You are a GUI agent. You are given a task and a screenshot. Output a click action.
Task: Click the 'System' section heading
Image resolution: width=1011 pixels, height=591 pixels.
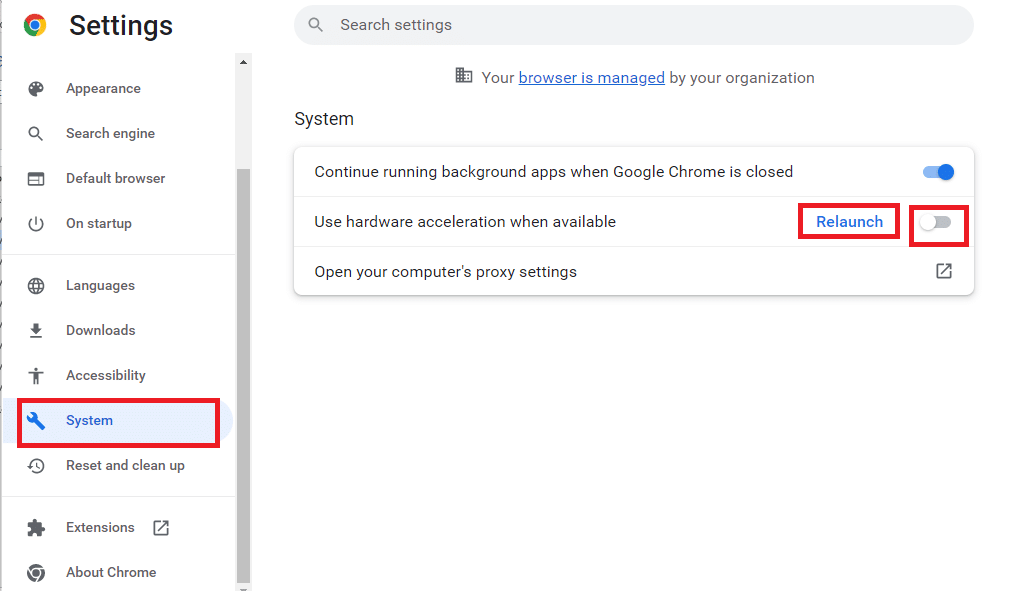tap(324, 119)
